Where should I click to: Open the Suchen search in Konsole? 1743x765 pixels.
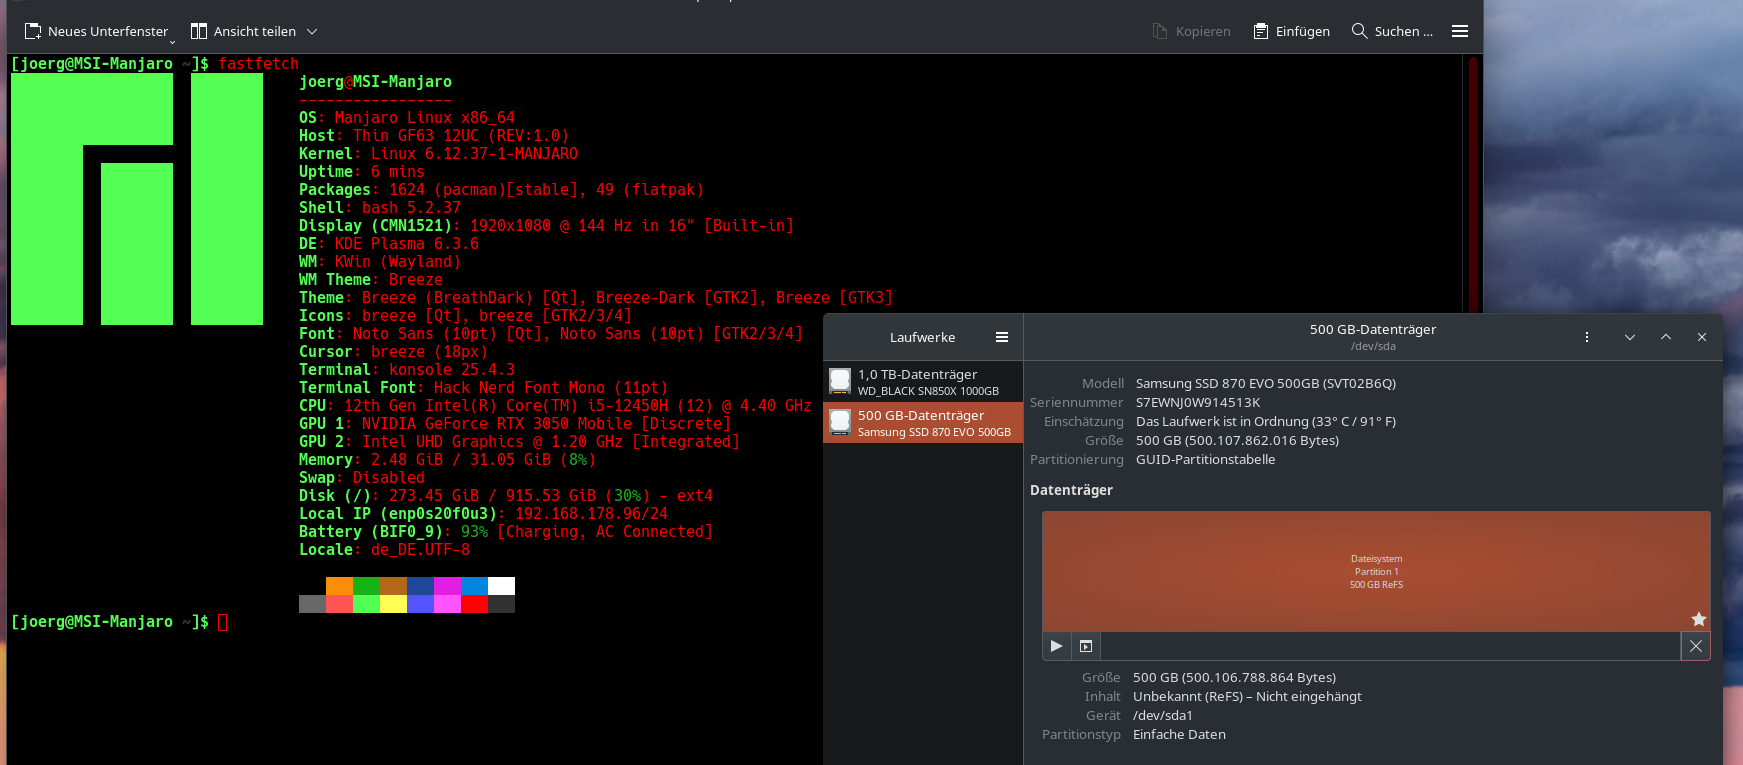coord(1392,31)
